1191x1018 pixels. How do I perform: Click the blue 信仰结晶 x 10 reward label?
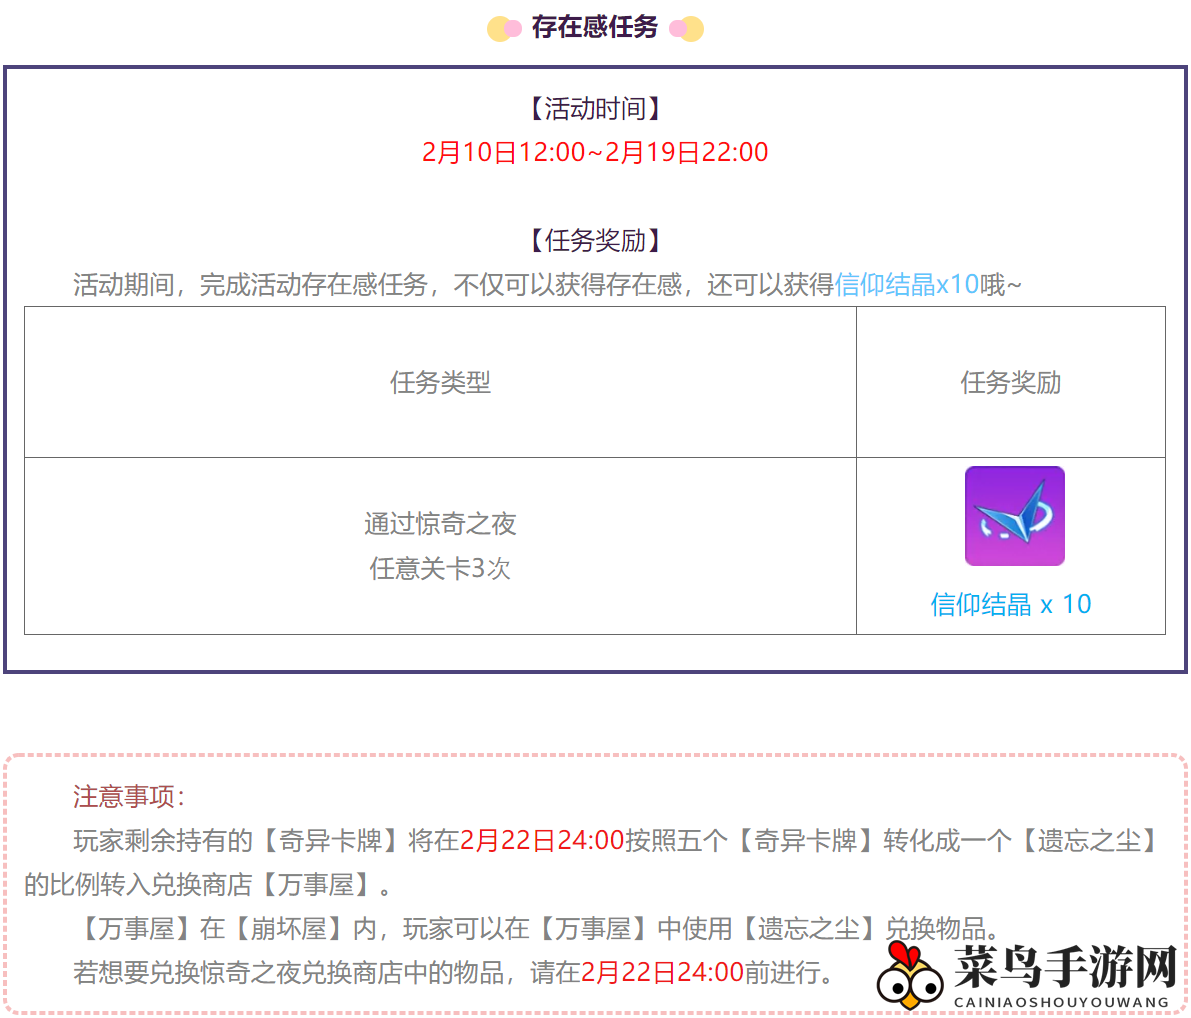click(x=1010, y=604)
